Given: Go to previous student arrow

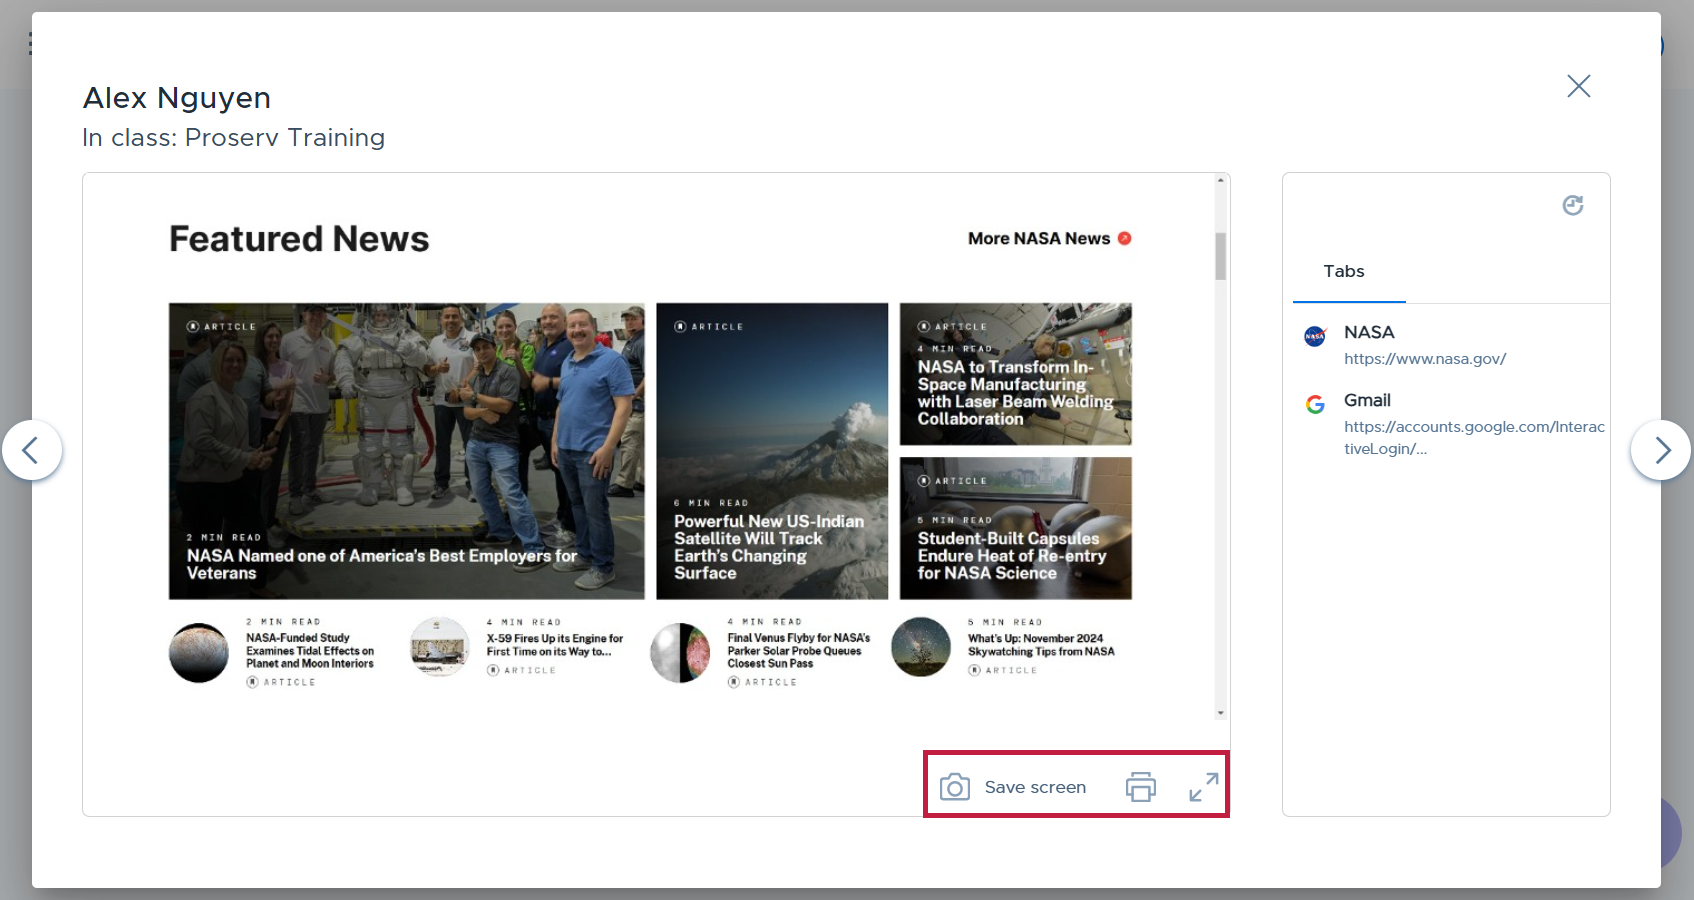Looking at the screenshot, I should [x=31, y=450].
